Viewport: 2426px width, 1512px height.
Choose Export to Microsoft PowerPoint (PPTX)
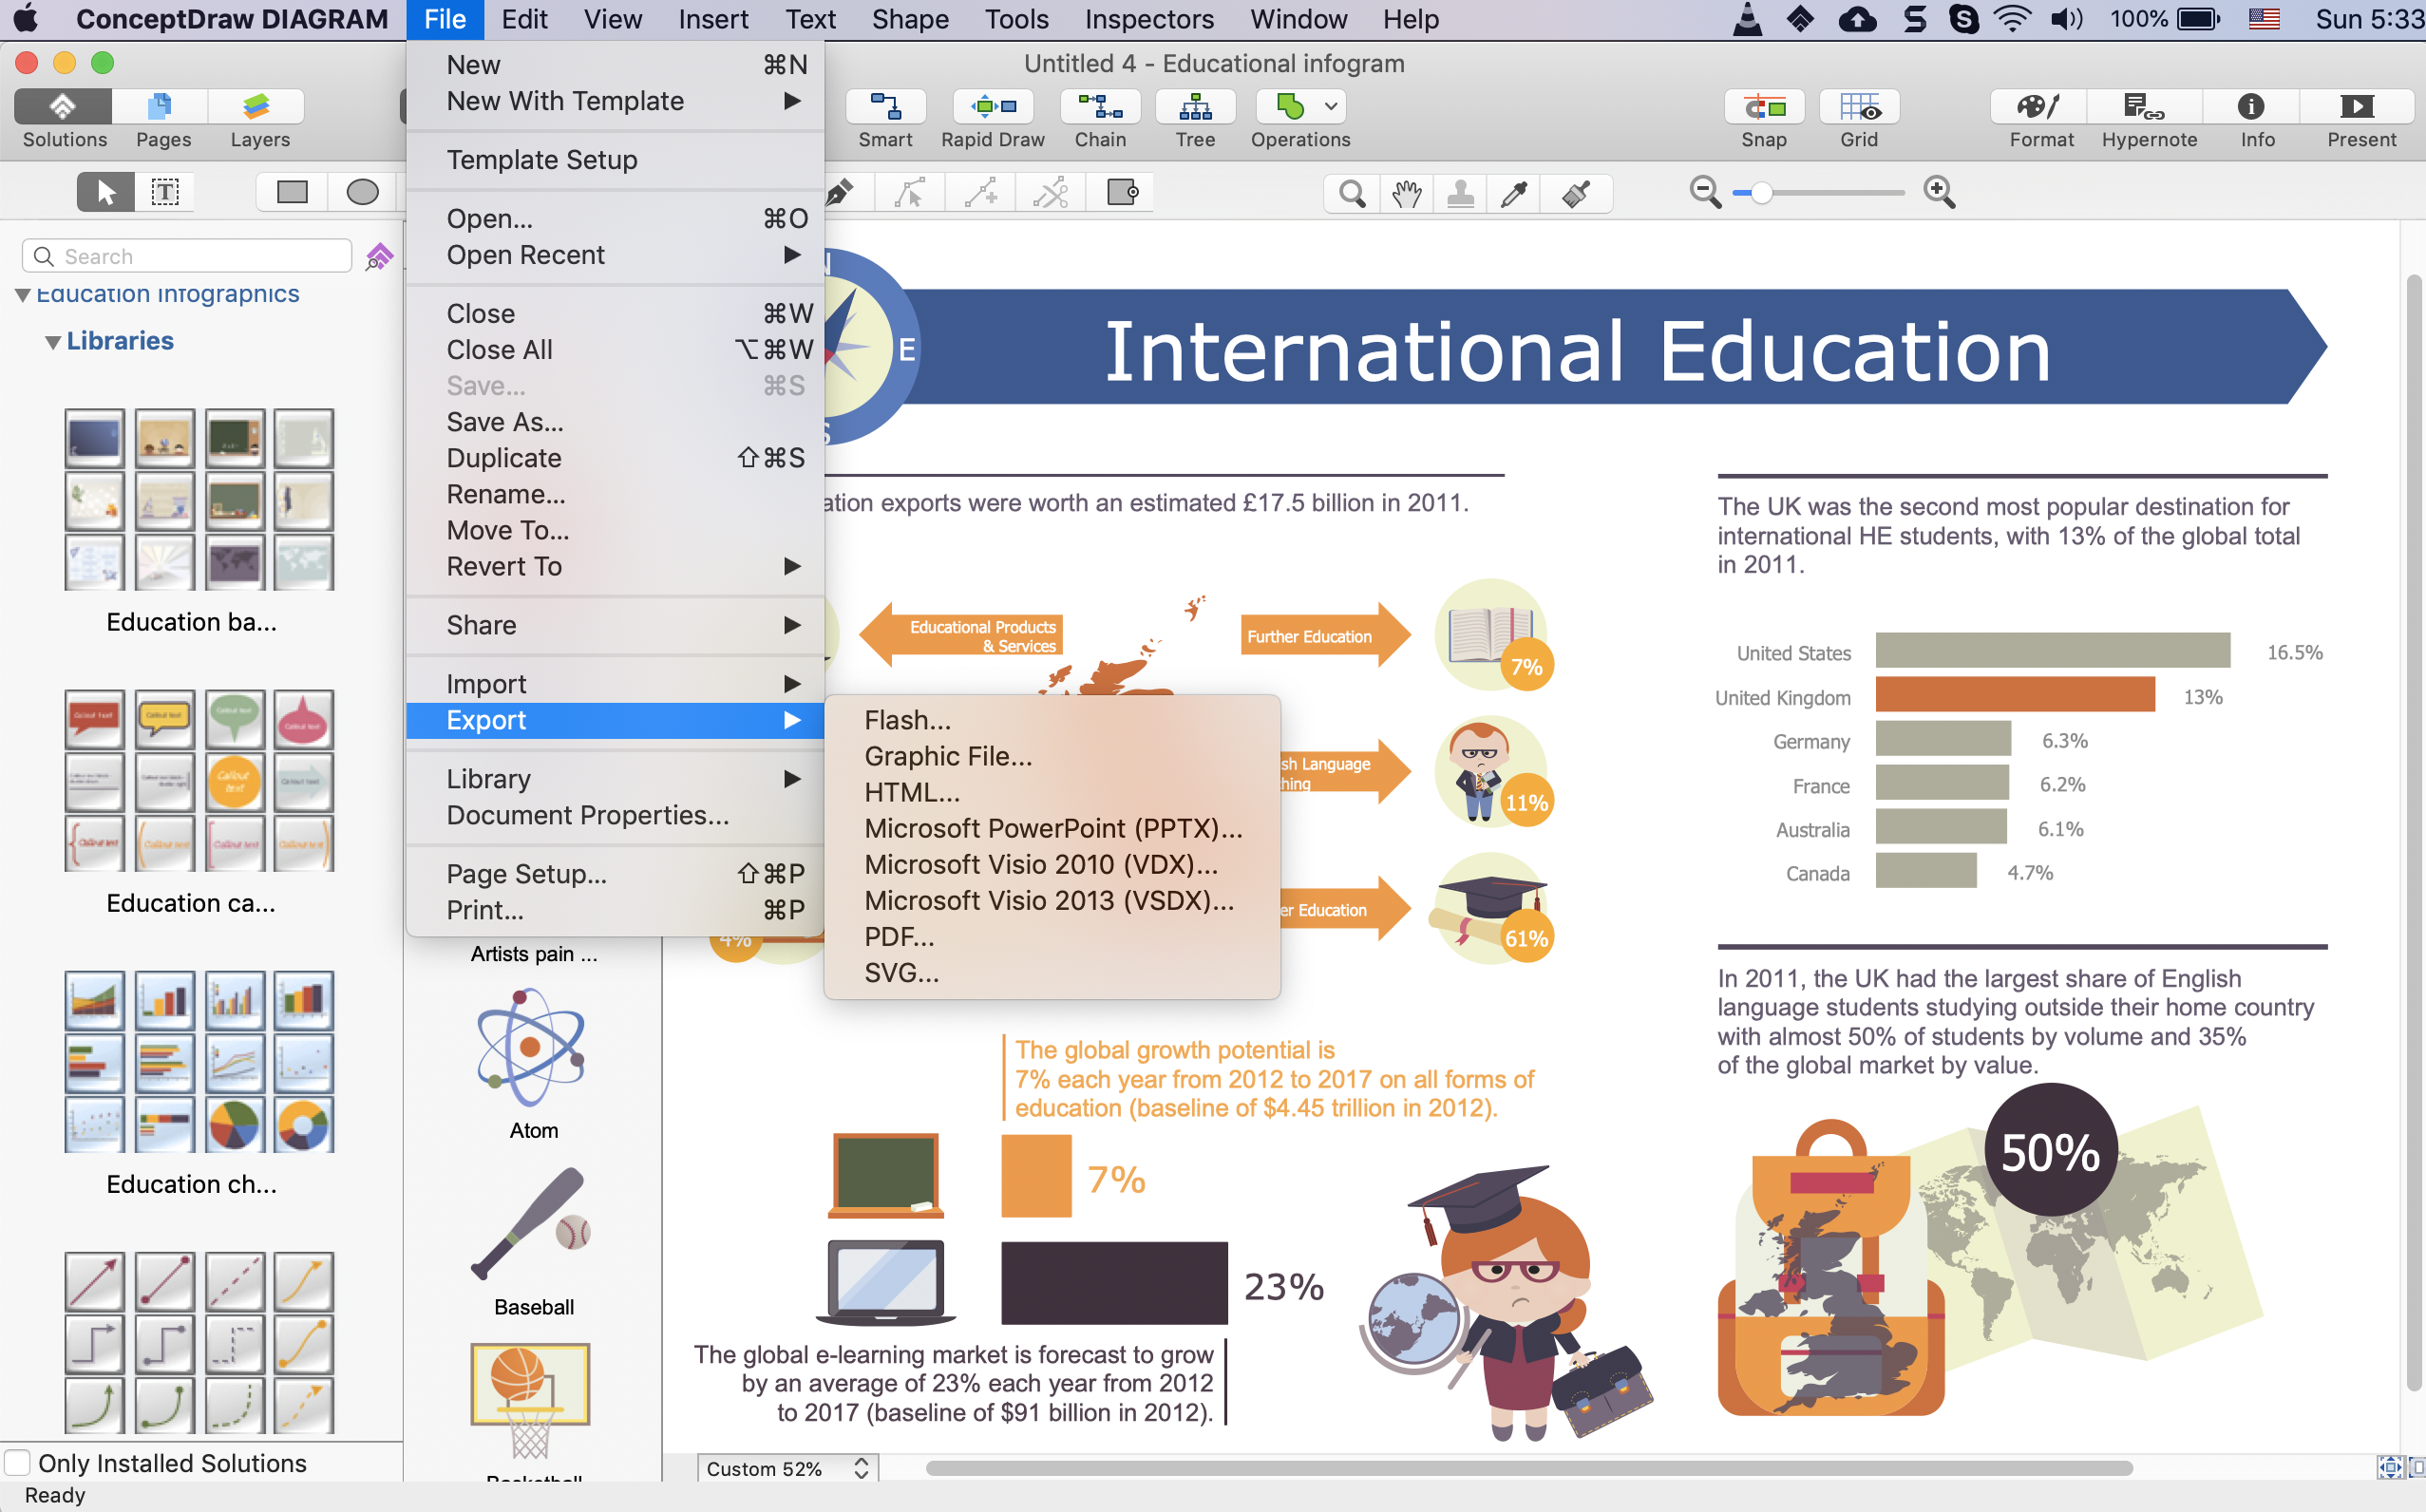pos(1052,829)
